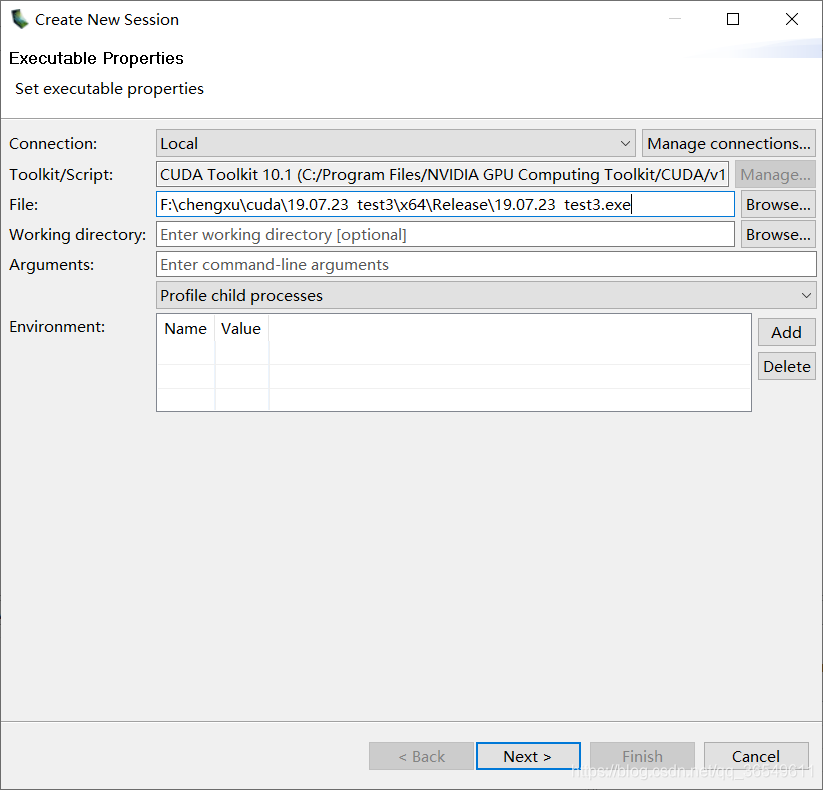Click the Name column header in Environment table
The height and width of the screenshot is (790, 823).
point(185,329)
